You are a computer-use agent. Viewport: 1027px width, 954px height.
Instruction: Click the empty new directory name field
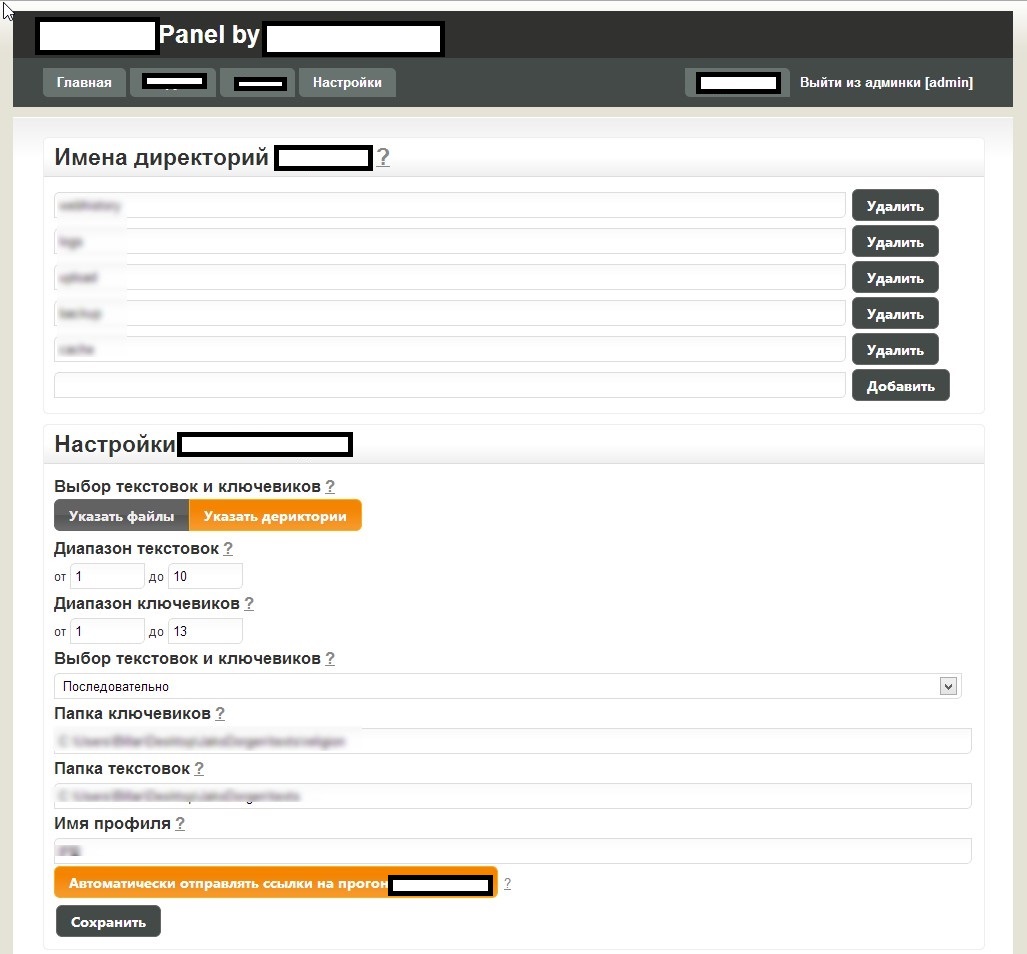[x=450, y=386]
